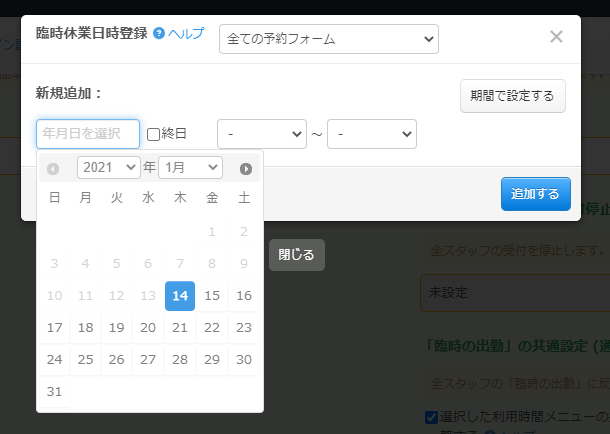This screenshot has width=610, height=434.
Task: Toggle the 終日 all-day checkbox
Action: [x=153, y=134]
